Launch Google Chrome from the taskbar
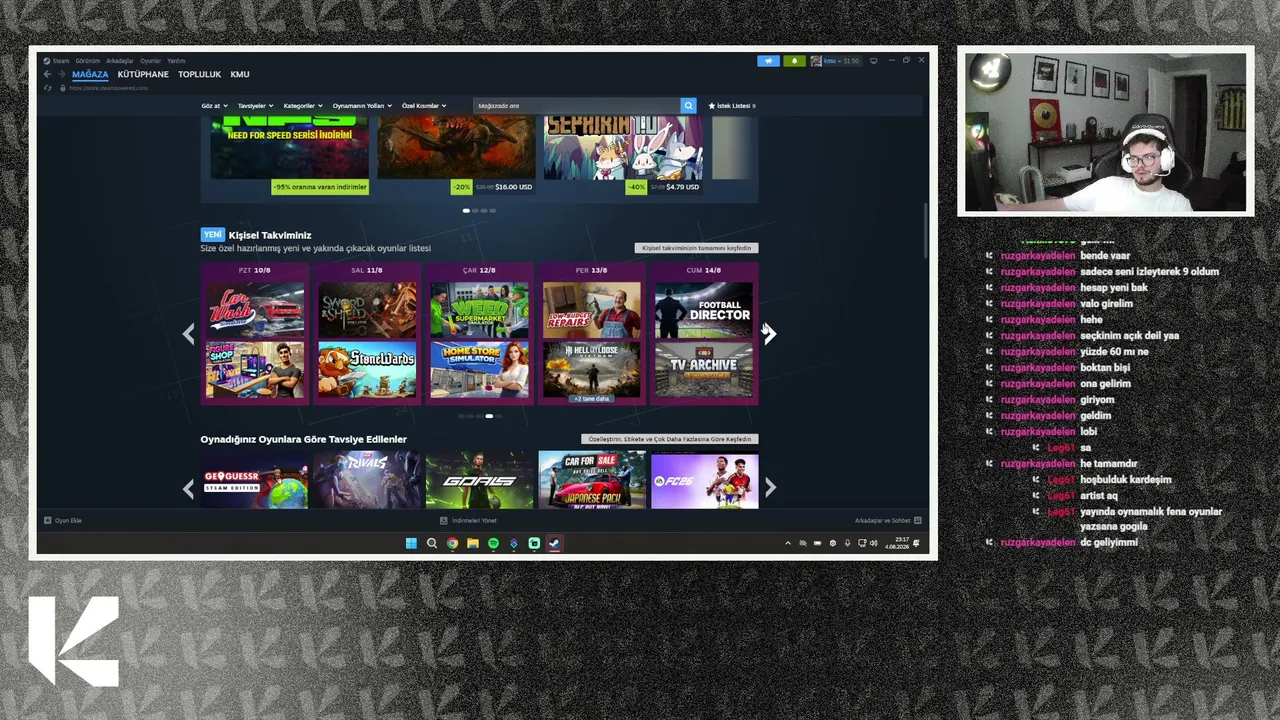Viewport: 1280px width, 720px height. 452,543
